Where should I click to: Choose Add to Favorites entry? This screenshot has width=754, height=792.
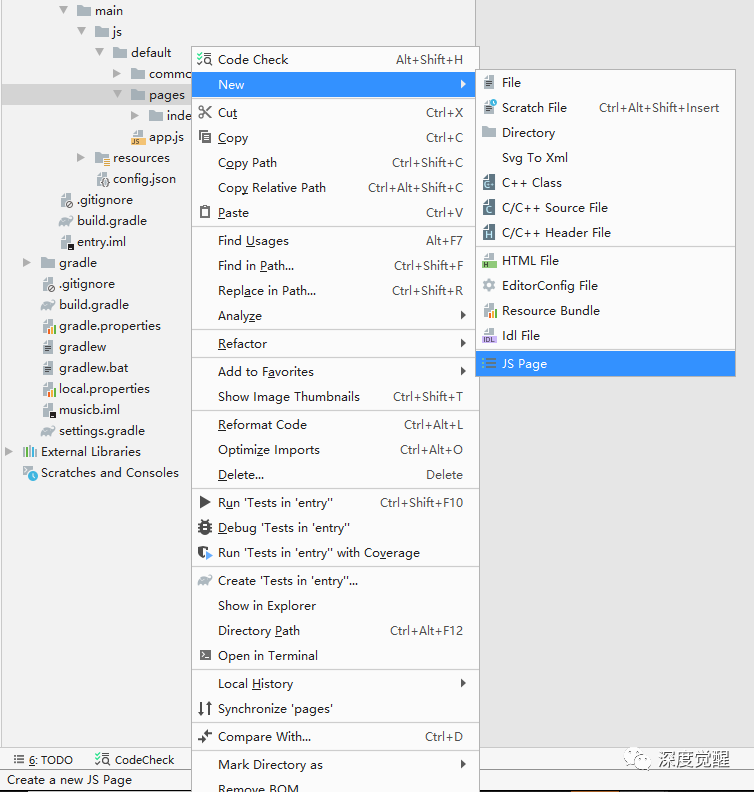[x=335, y=371]
